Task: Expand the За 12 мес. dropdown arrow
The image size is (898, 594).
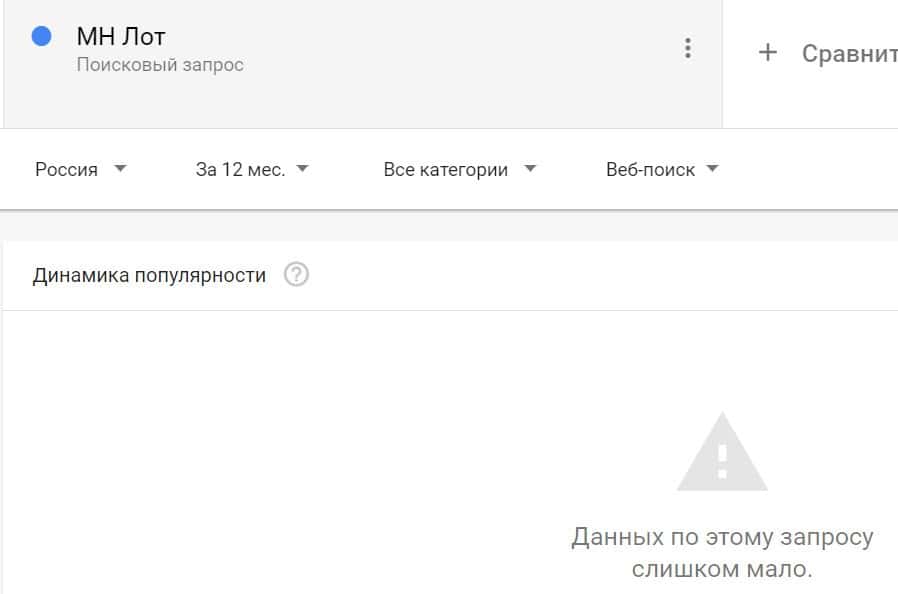Action: click(x=302, y=168)
